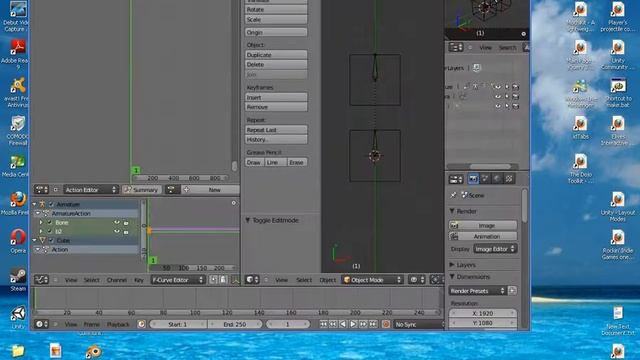Expand the Bone channel group
Viewport: 640px width, 360px height.
pyautogui.click(x=41, y=222)
